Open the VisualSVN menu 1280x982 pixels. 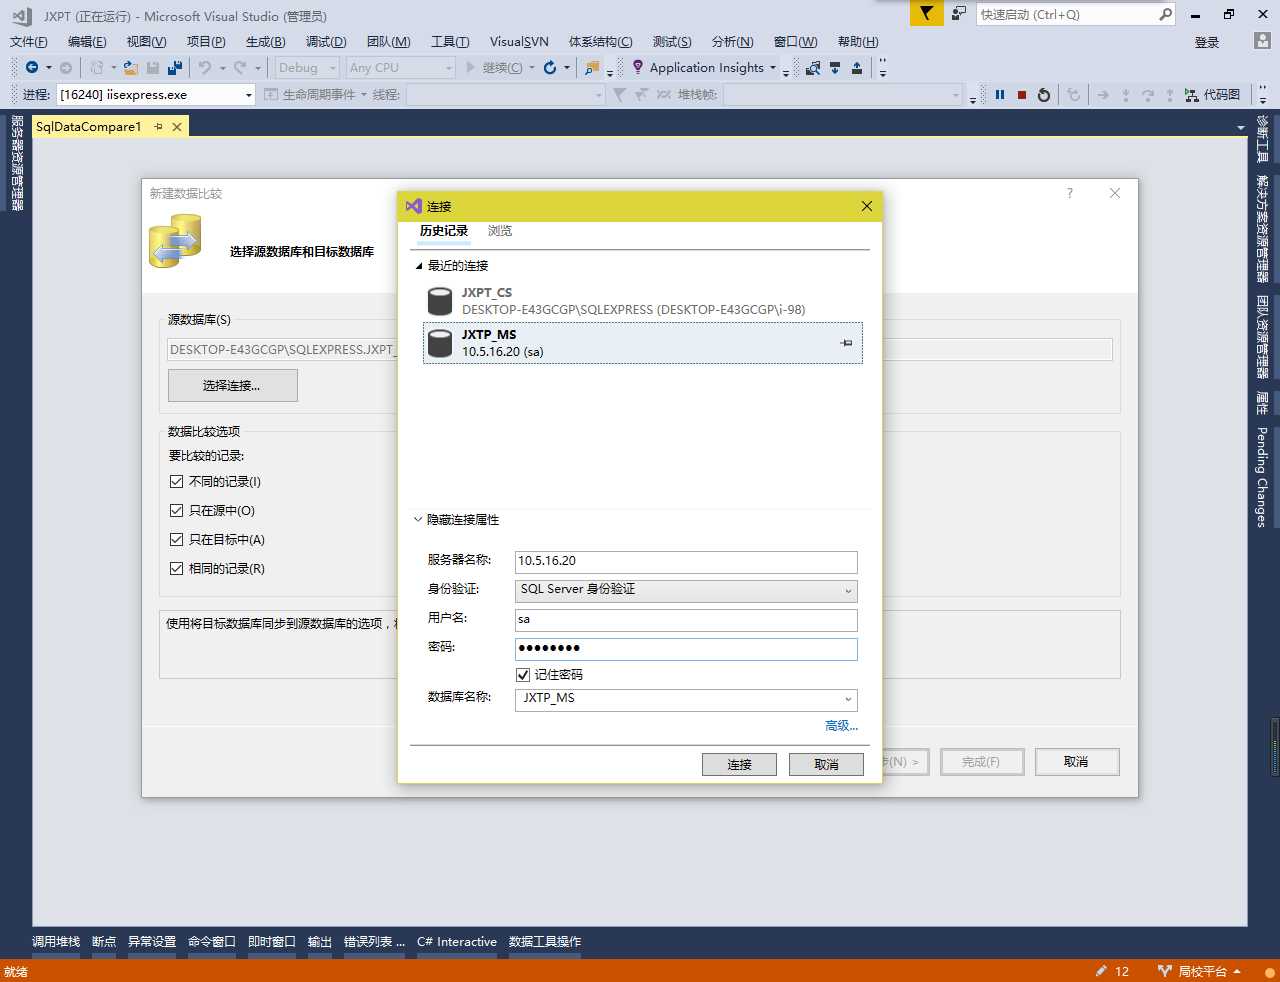pyautogui.click(x=519, y=41)
